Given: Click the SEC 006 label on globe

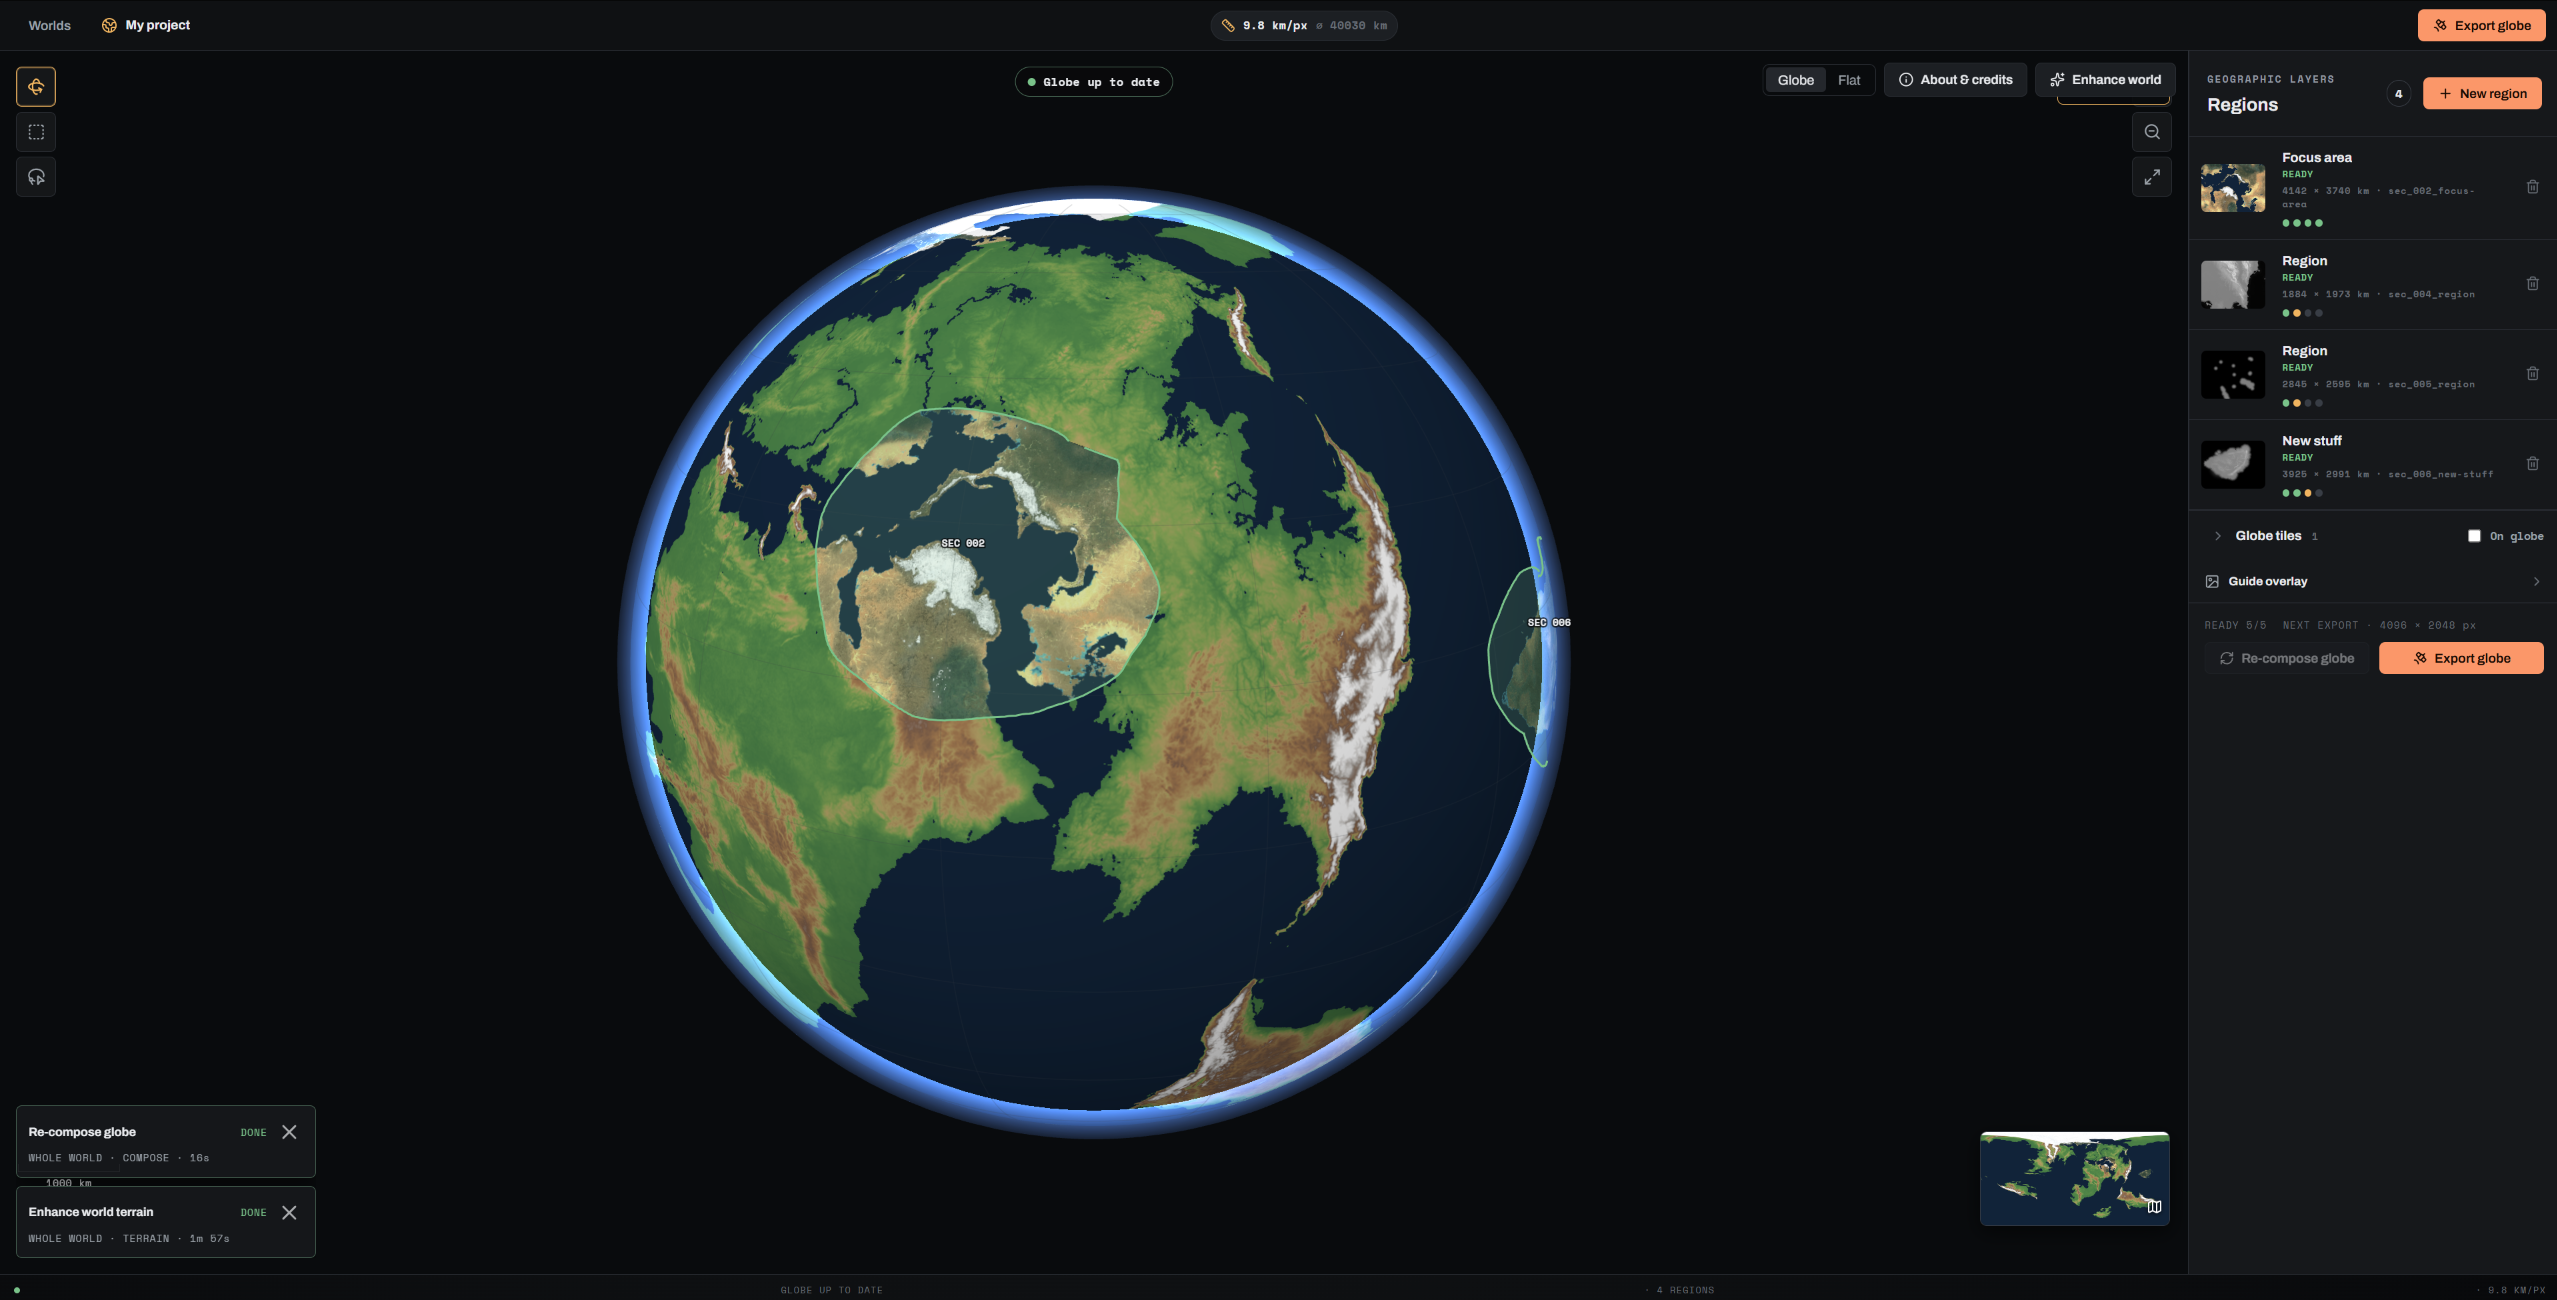Looking at the screenshot, I should click(x=1549, y=622).
